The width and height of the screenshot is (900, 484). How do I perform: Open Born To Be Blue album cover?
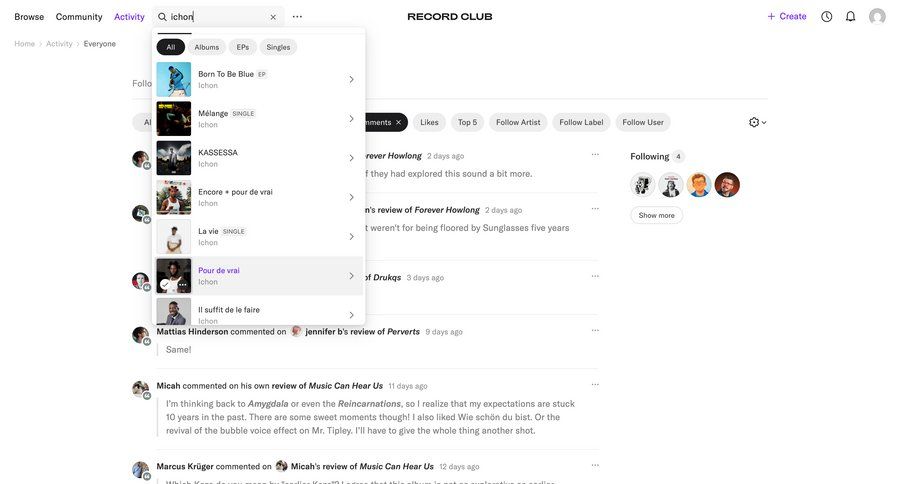click(x=174, y=79)
